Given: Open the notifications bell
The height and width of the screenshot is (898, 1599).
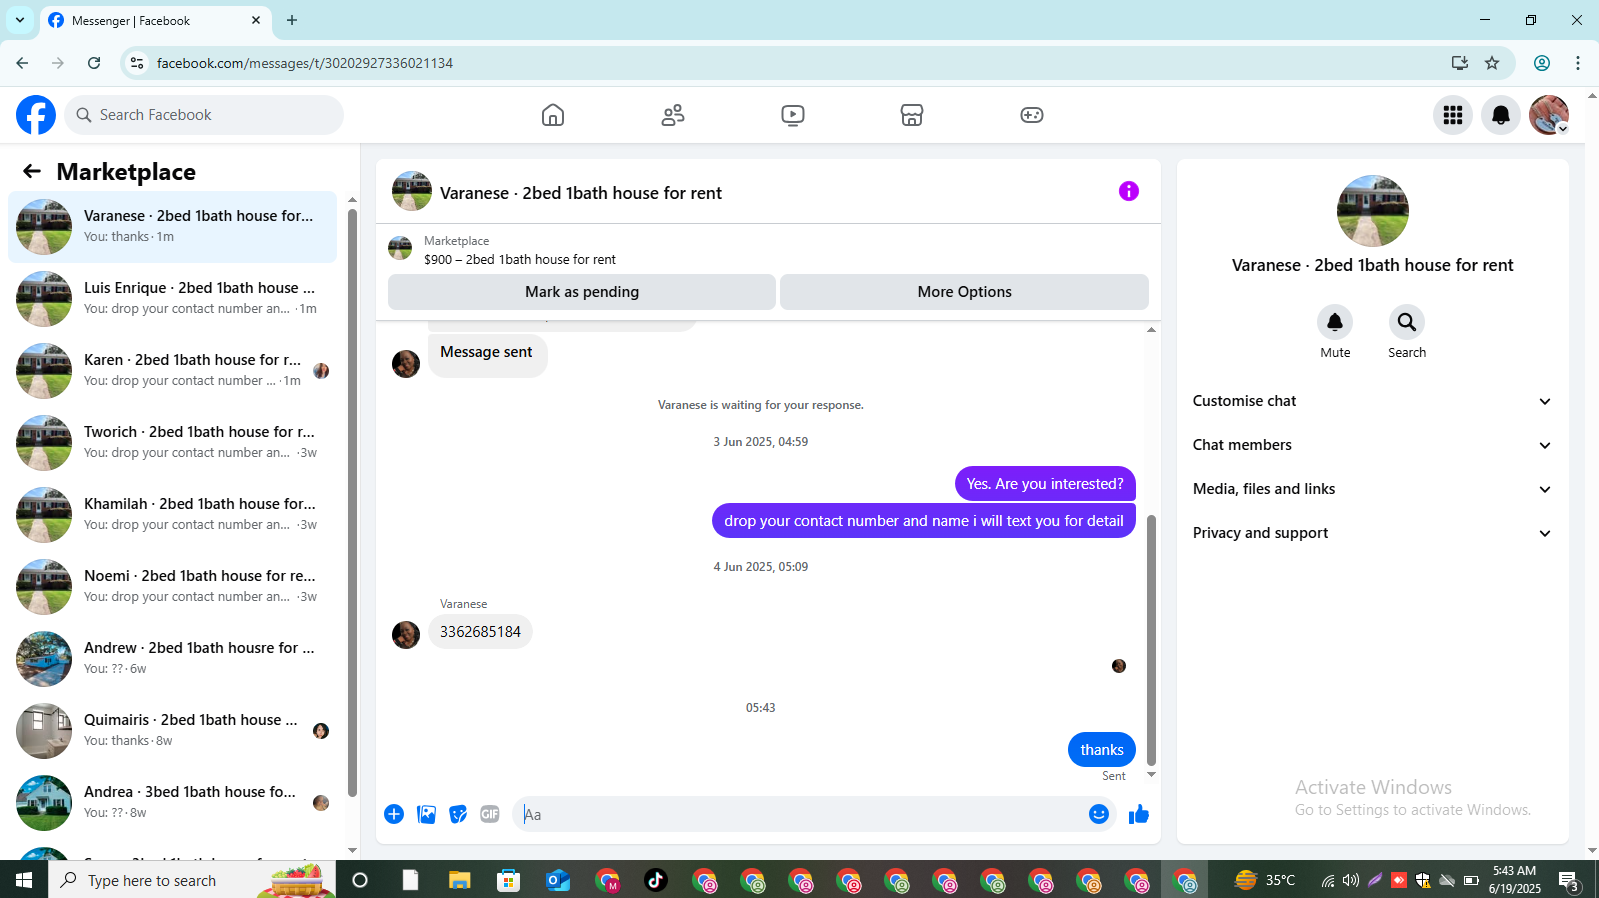Looking at the screenshot, I should click(1501, 115).
